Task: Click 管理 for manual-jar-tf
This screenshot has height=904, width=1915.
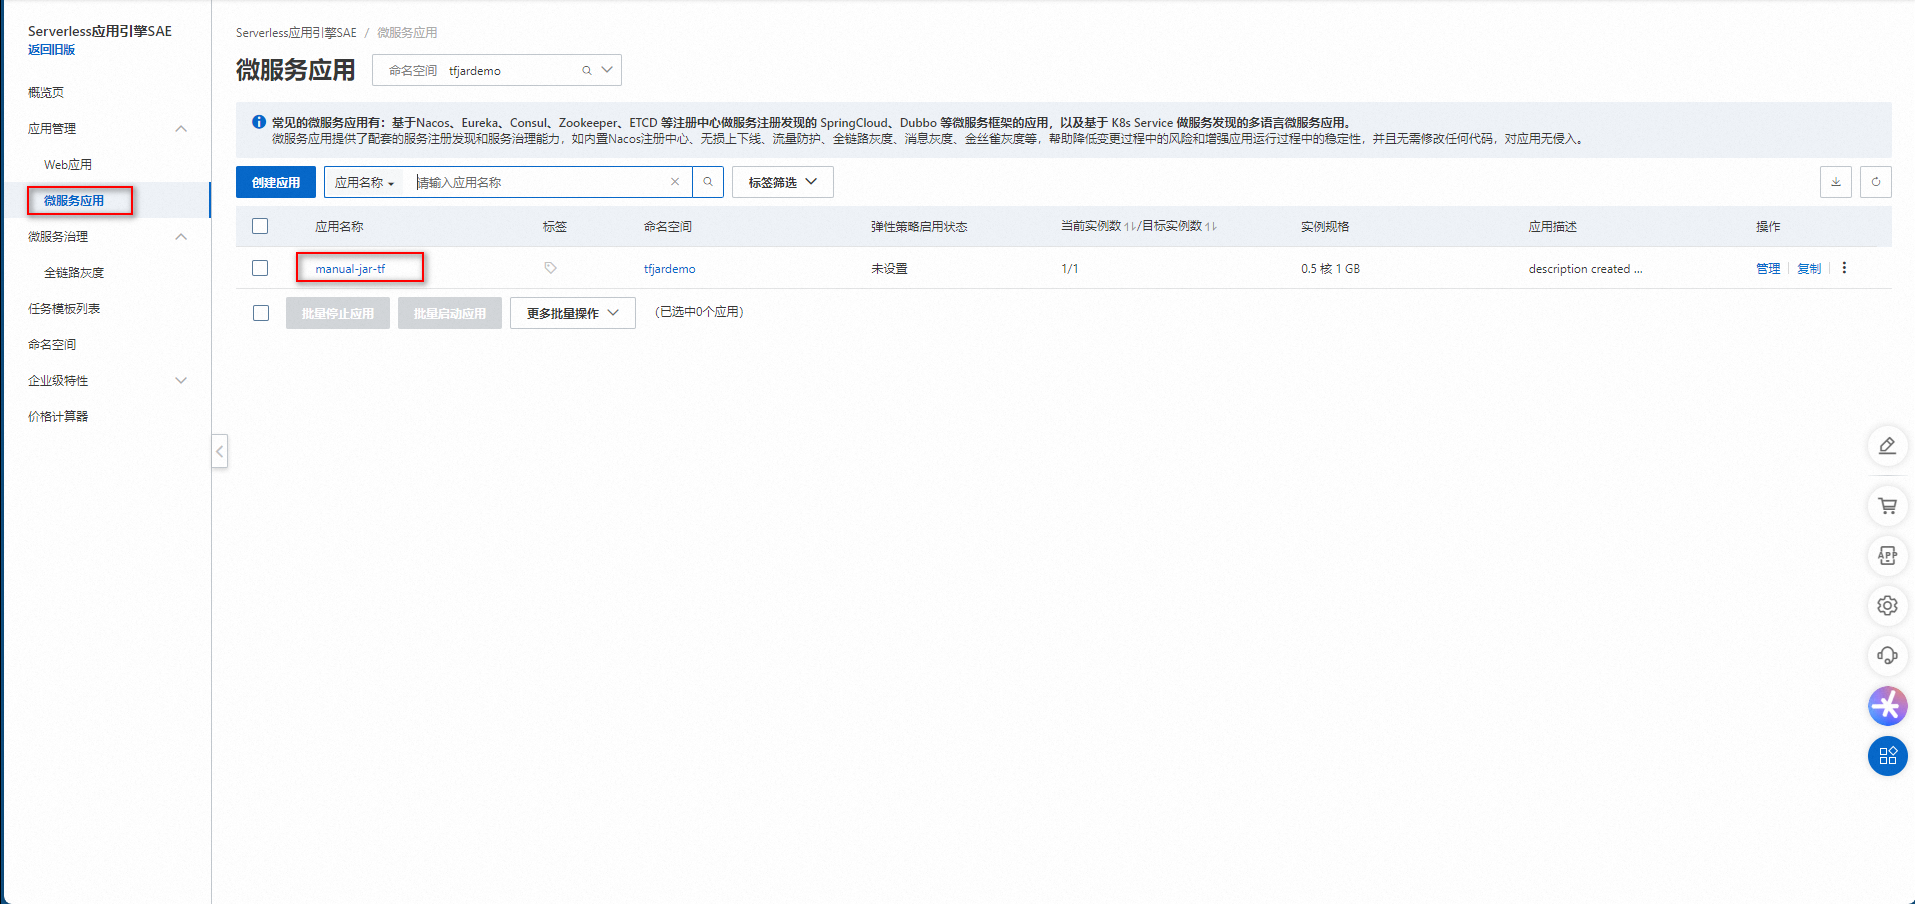Action: coord(1768,268)
